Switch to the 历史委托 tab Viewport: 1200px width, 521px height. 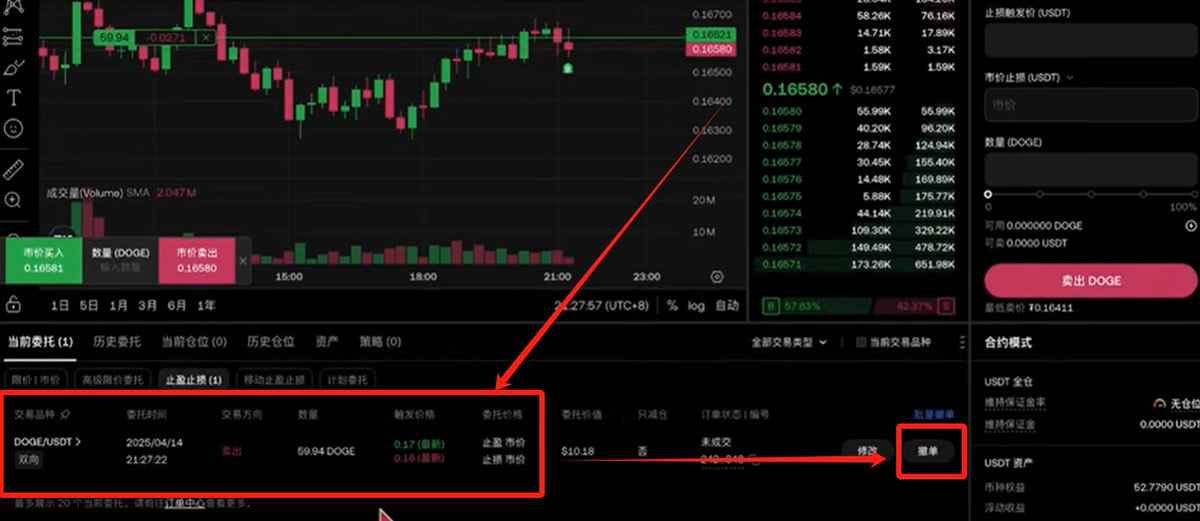pos(117,342)
